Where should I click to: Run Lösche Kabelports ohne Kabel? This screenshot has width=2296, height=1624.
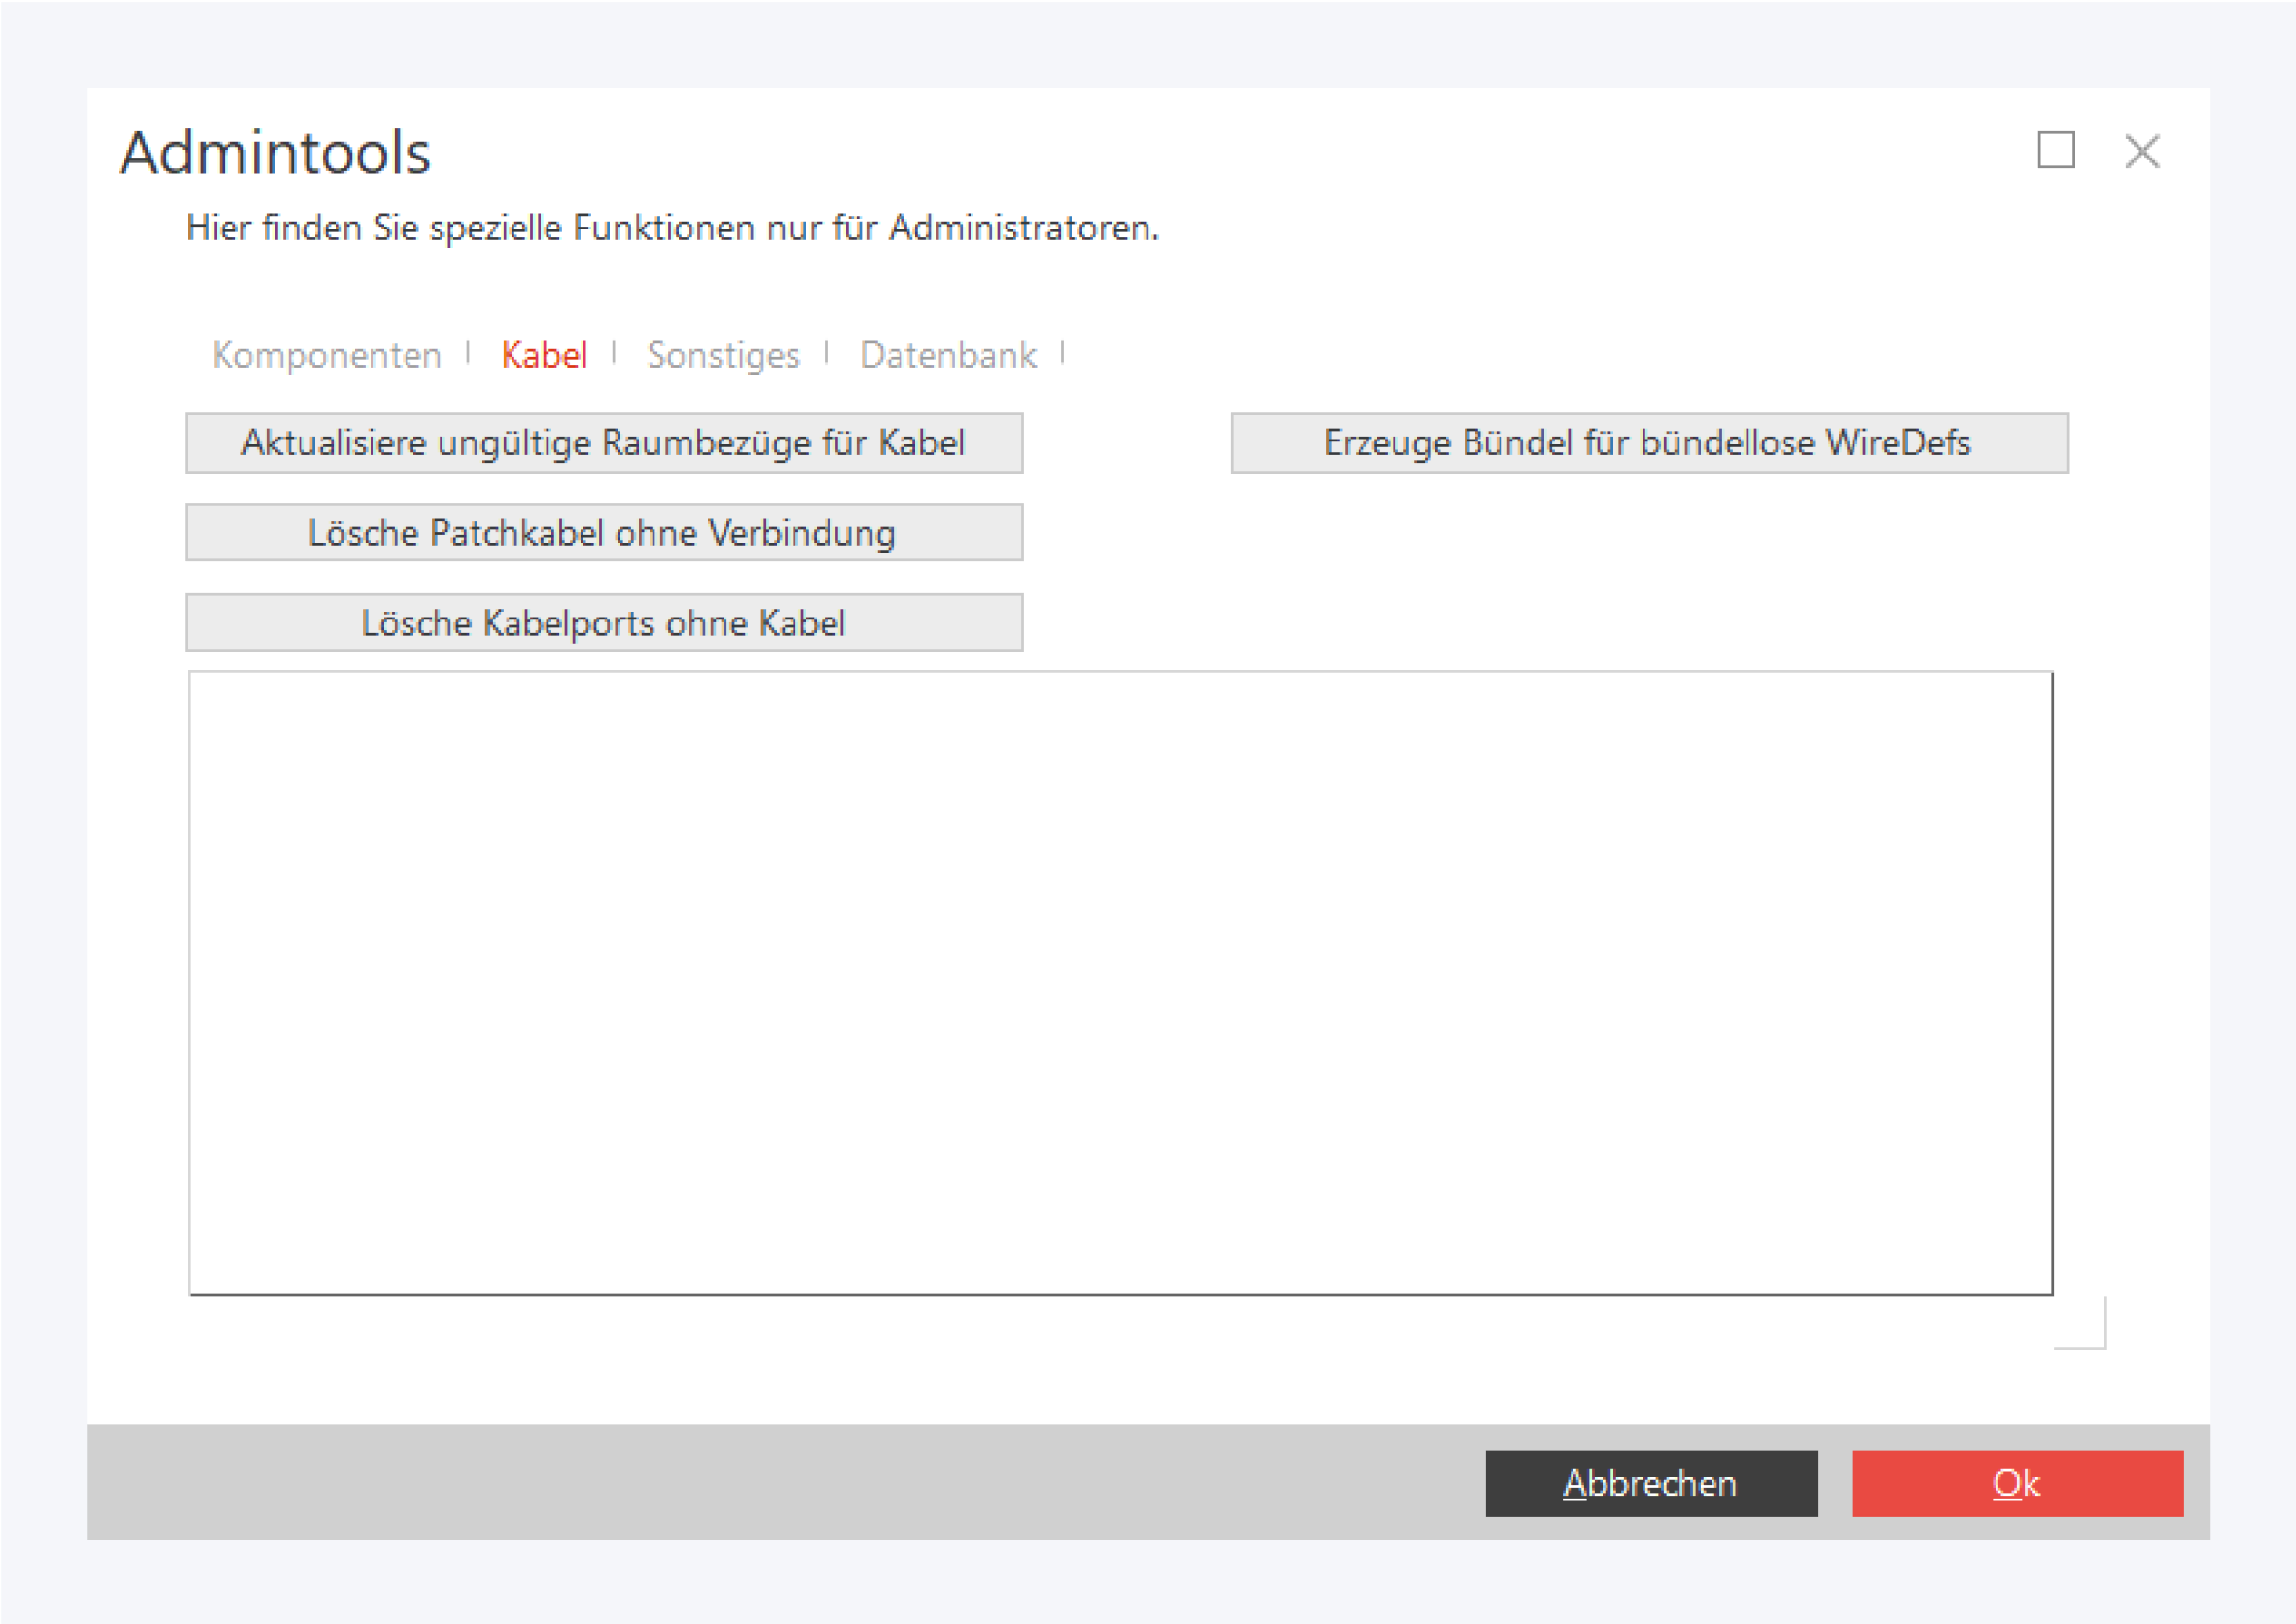(x=603, y=622)
